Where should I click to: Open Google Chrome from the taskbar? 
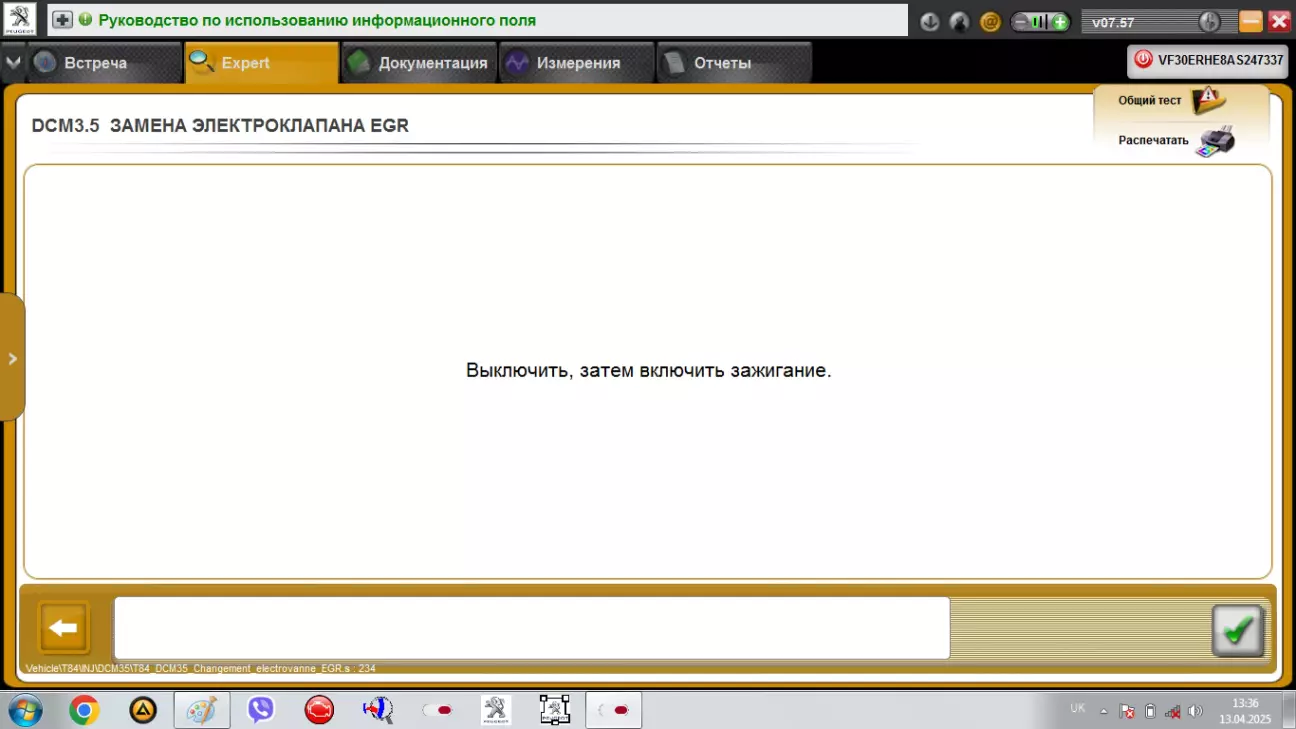tap(84, 710)
